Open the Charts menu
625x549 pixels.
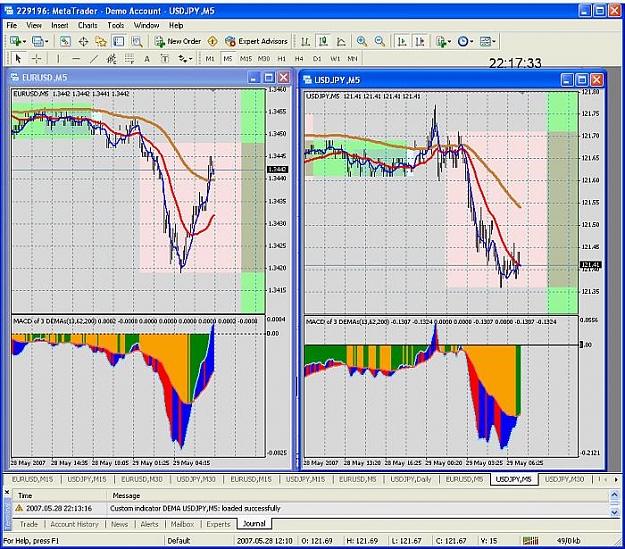point(87,26)
